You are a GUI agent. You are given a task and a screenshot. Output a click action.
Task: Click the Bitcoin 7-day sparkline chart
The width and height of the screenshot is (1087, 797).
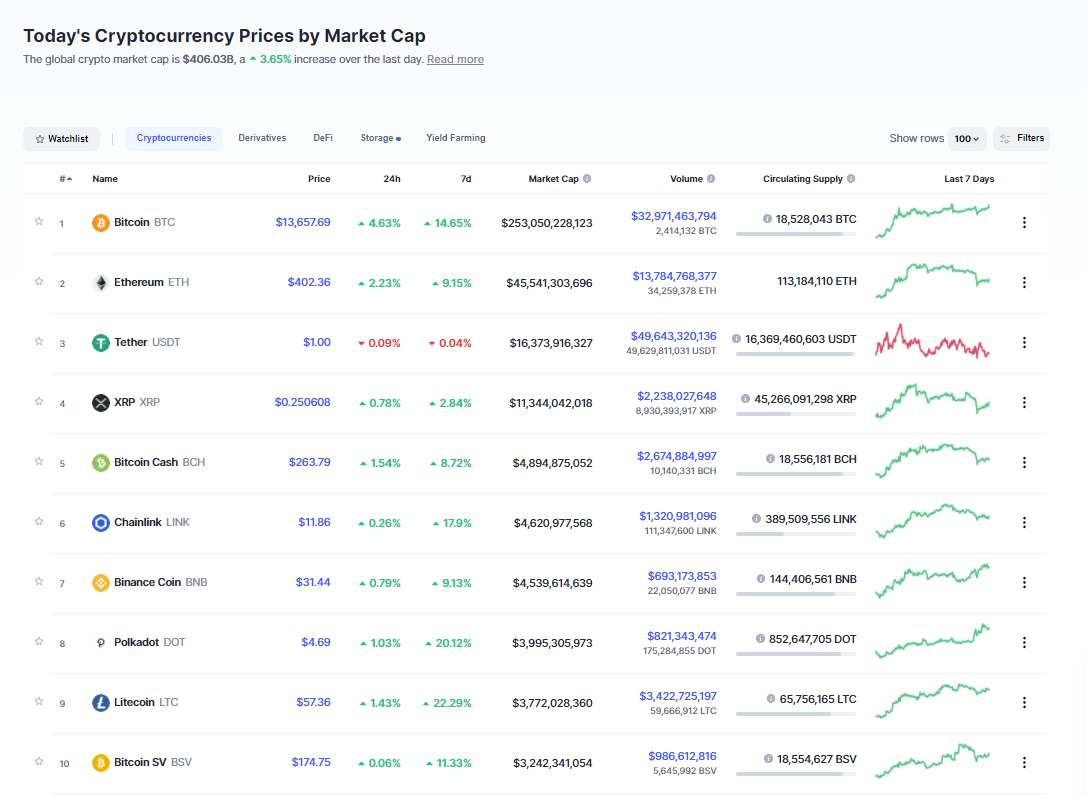[932, 221]
